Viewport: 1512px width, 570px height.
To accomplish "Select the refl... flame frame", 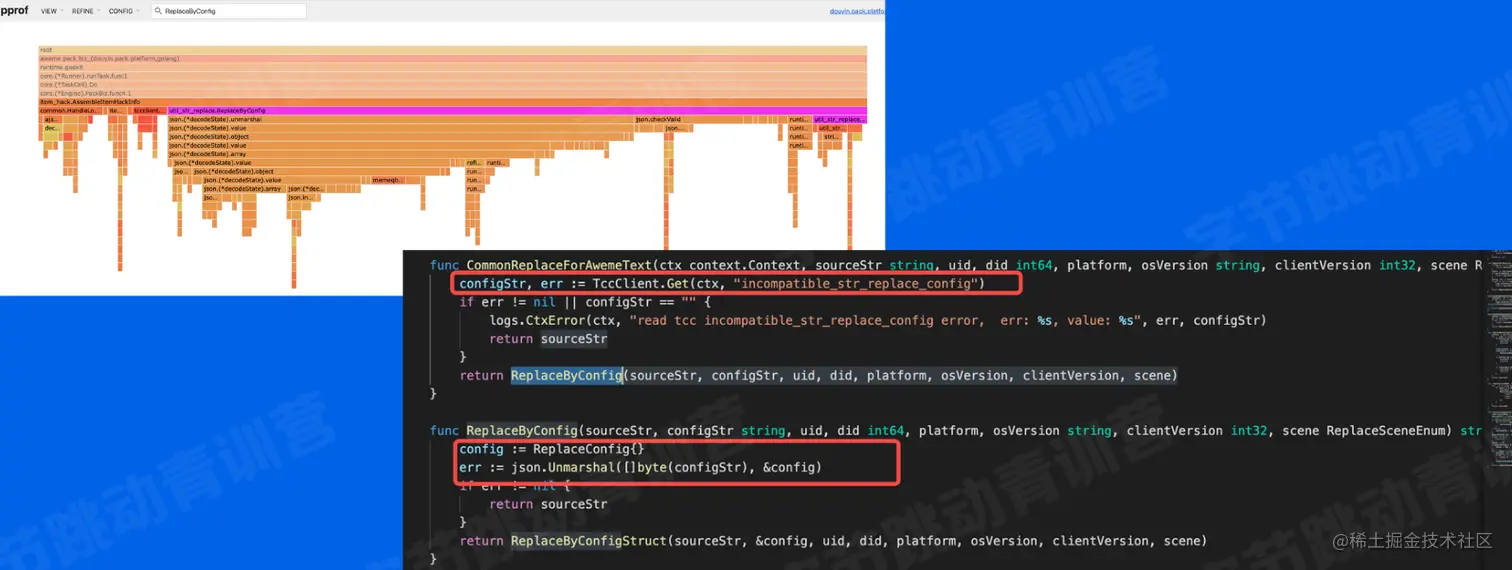I will click(475, 163).
